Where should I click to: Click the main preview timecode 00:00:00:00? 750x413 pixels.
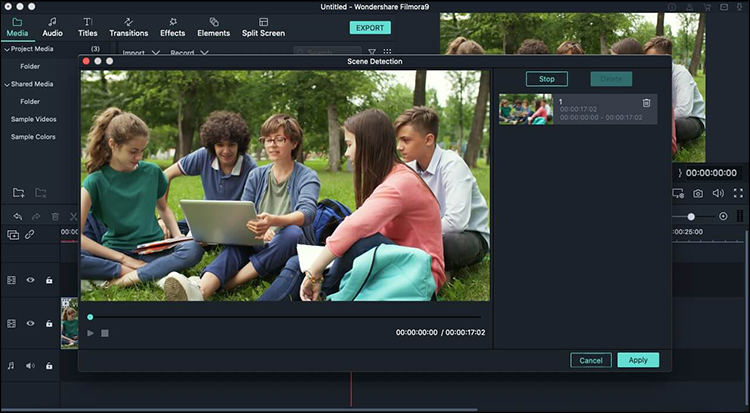pyautogui.click(x=711, y=173)
